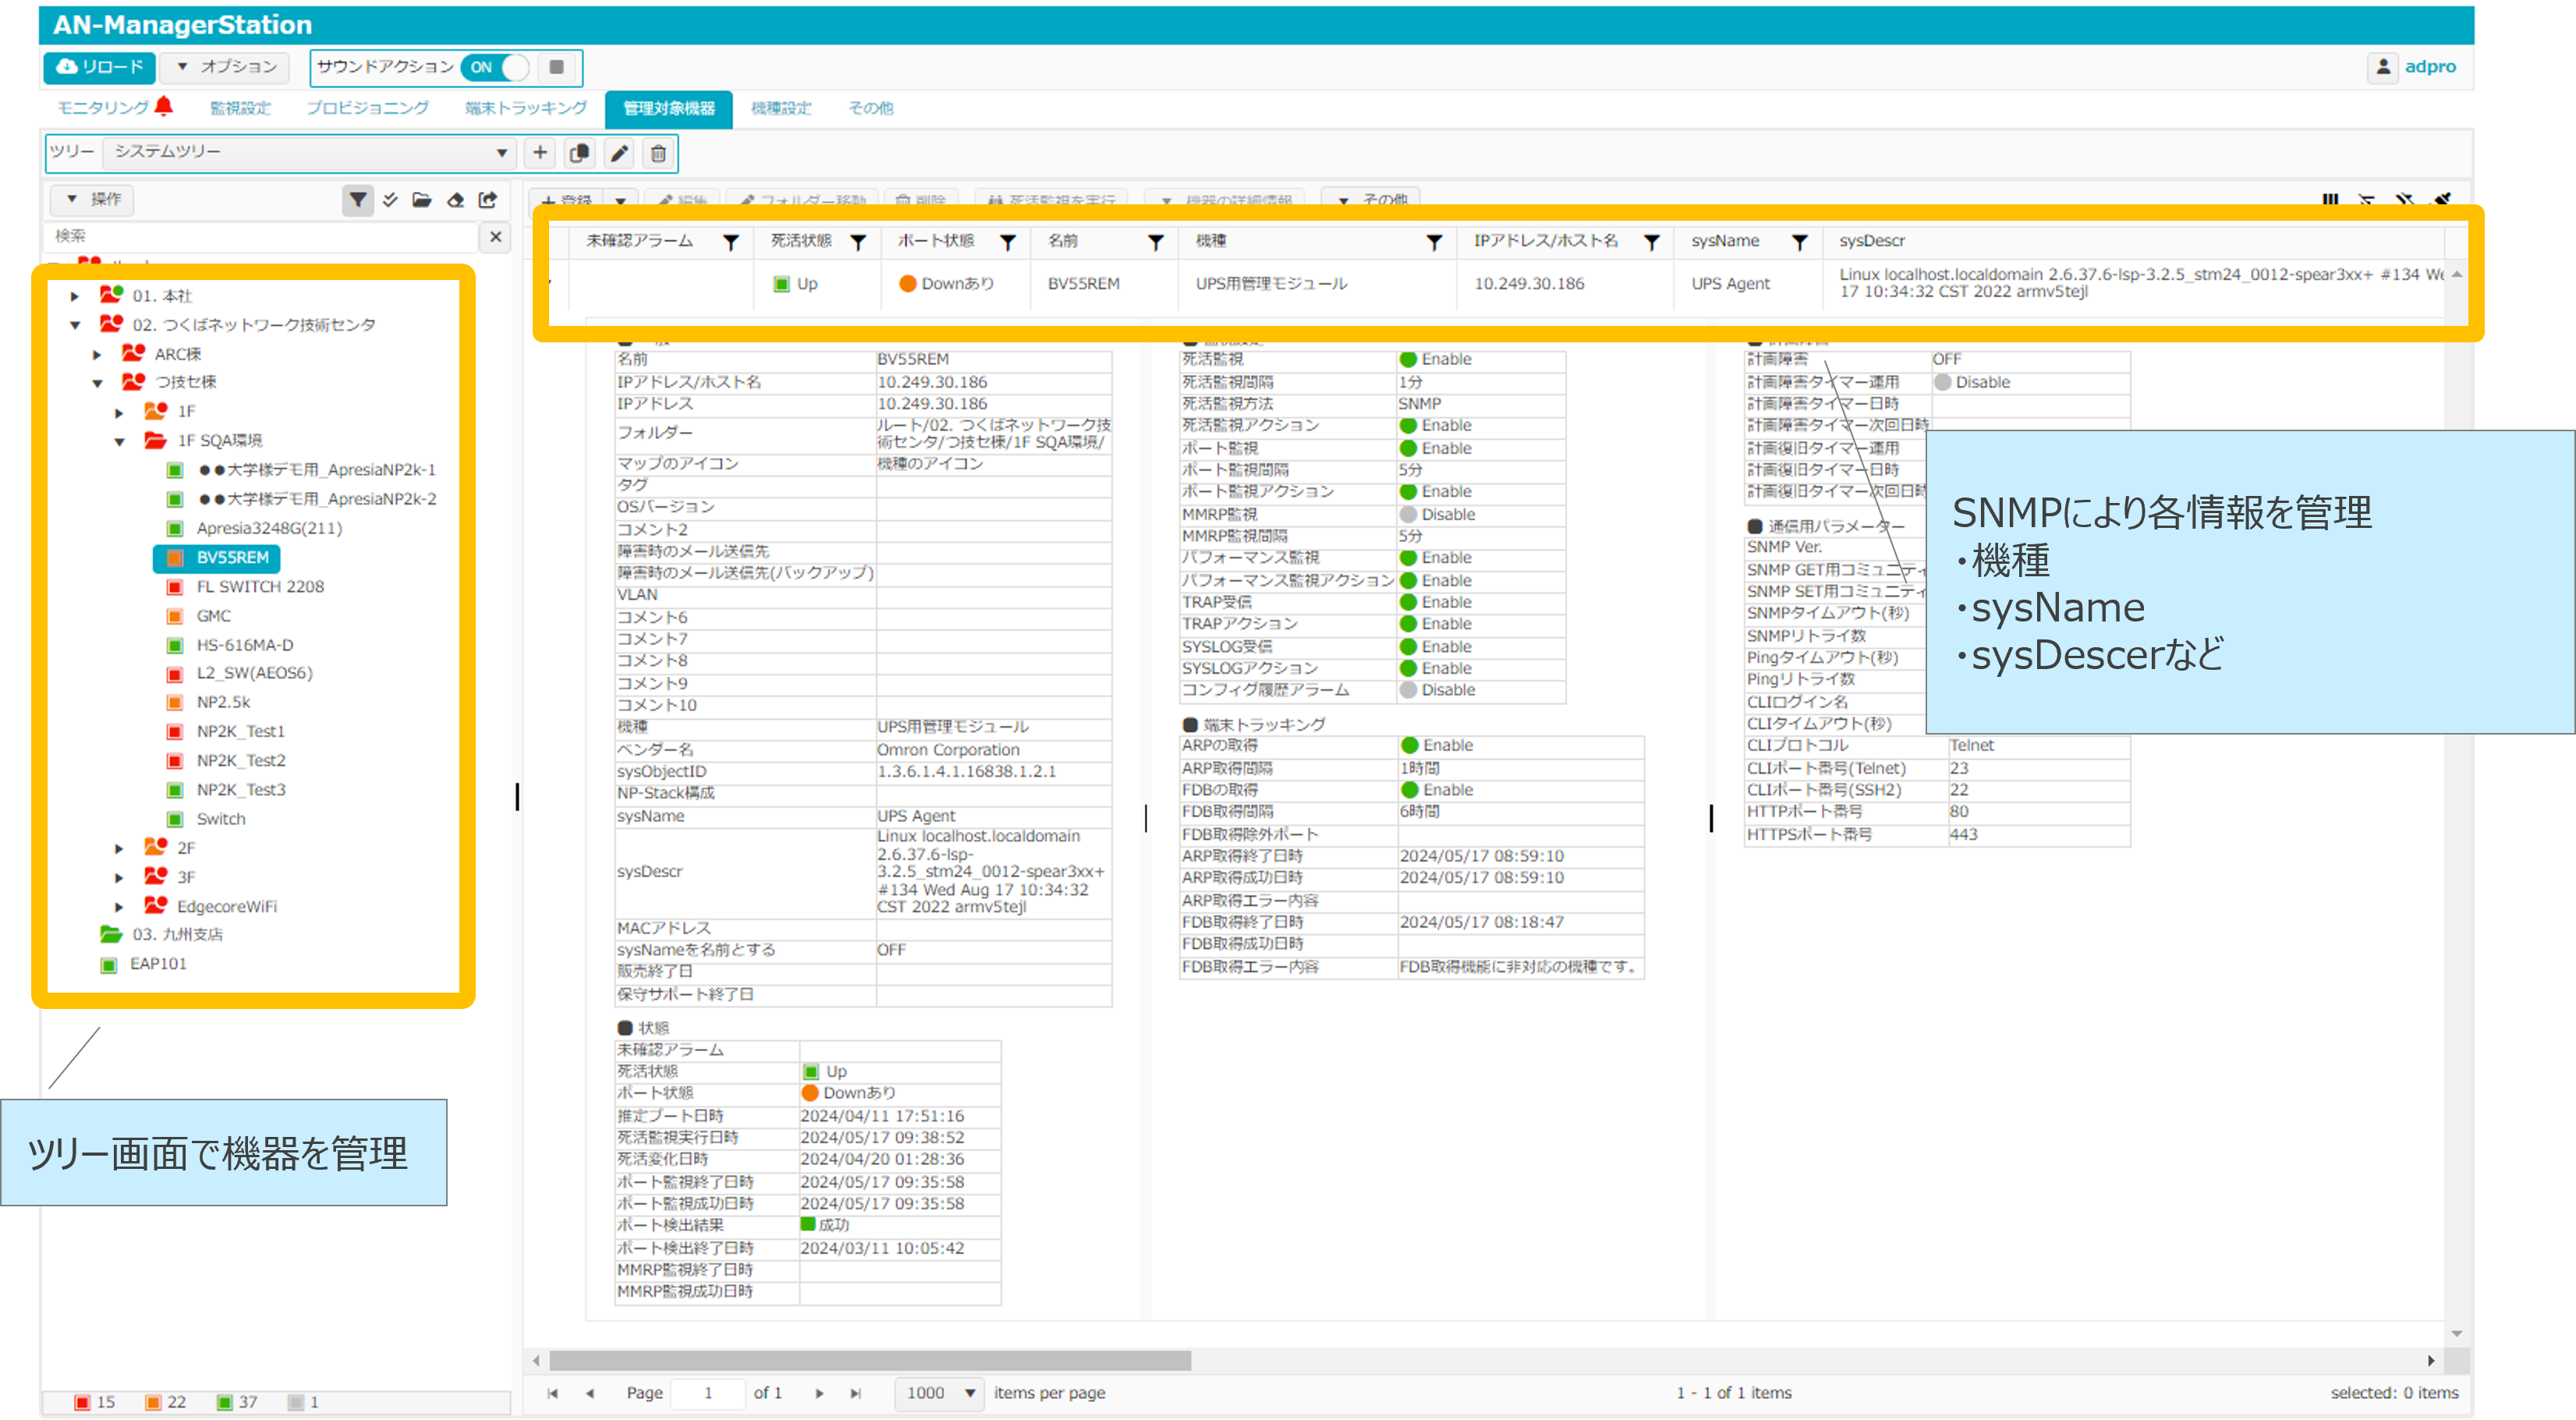Viewport: 2576px width, 1420px height.
Task: Open the その他 tab in the top navigation
Action: (x=871, y=108)
